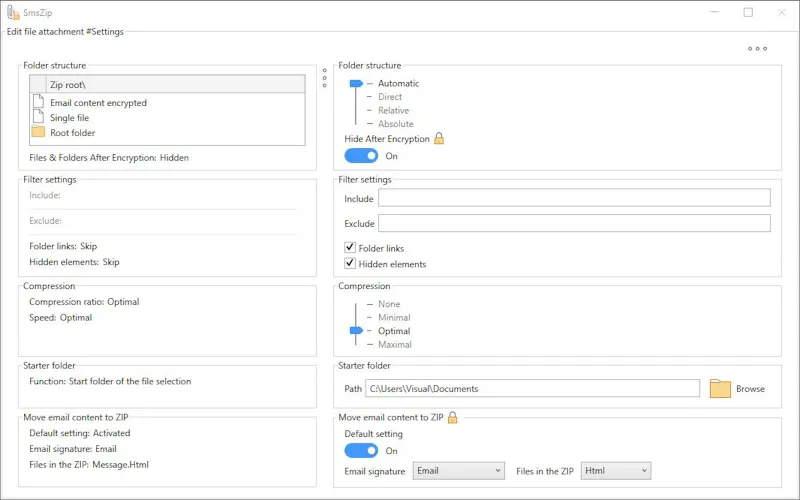Click the SmsZip app icon in title bar
The height and width of the screenshot is (500, 800).
(x=13, y=12)
